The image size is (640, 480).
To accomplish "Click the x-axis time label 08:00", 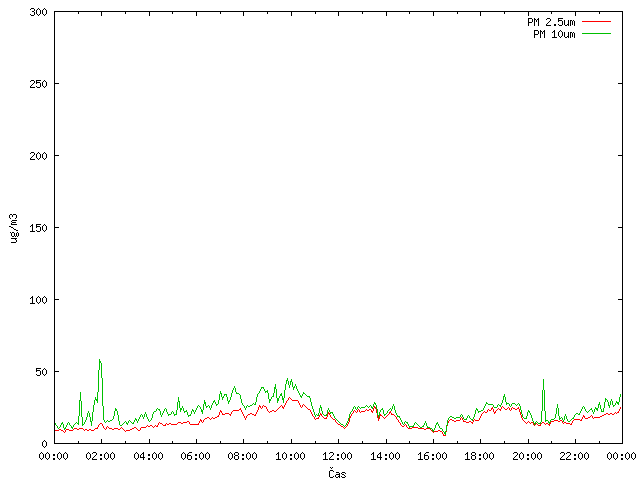I will click(243, 456).
